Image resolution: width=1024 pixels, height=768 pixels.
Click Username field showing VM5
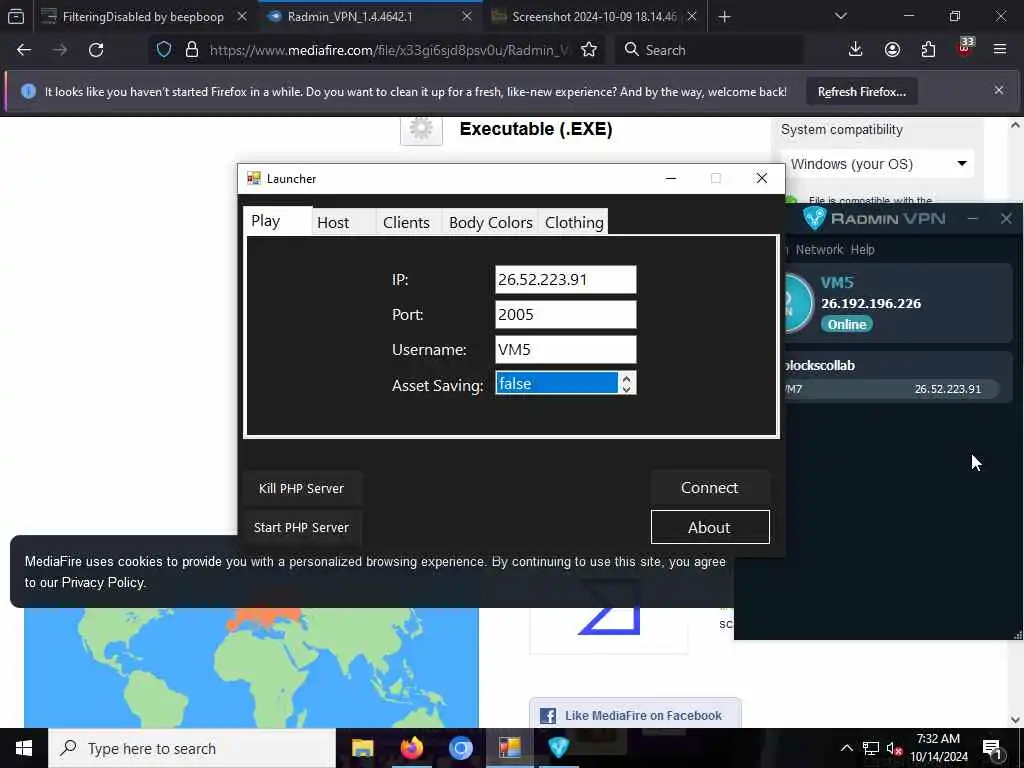pos(565,349)
